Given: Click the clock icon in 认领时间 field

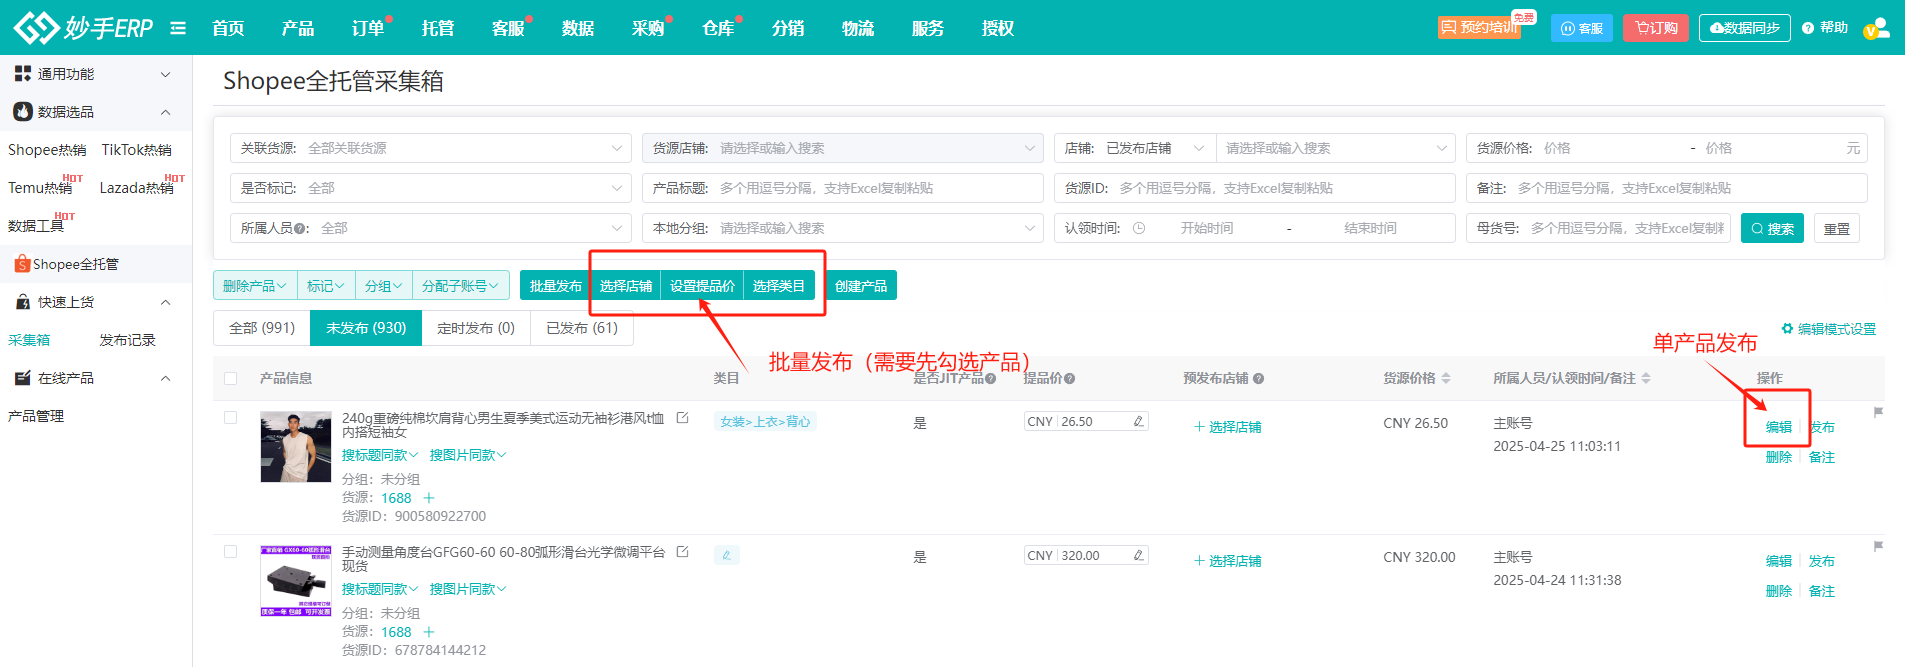Looking at the screenshot, I should [1139, 228].
